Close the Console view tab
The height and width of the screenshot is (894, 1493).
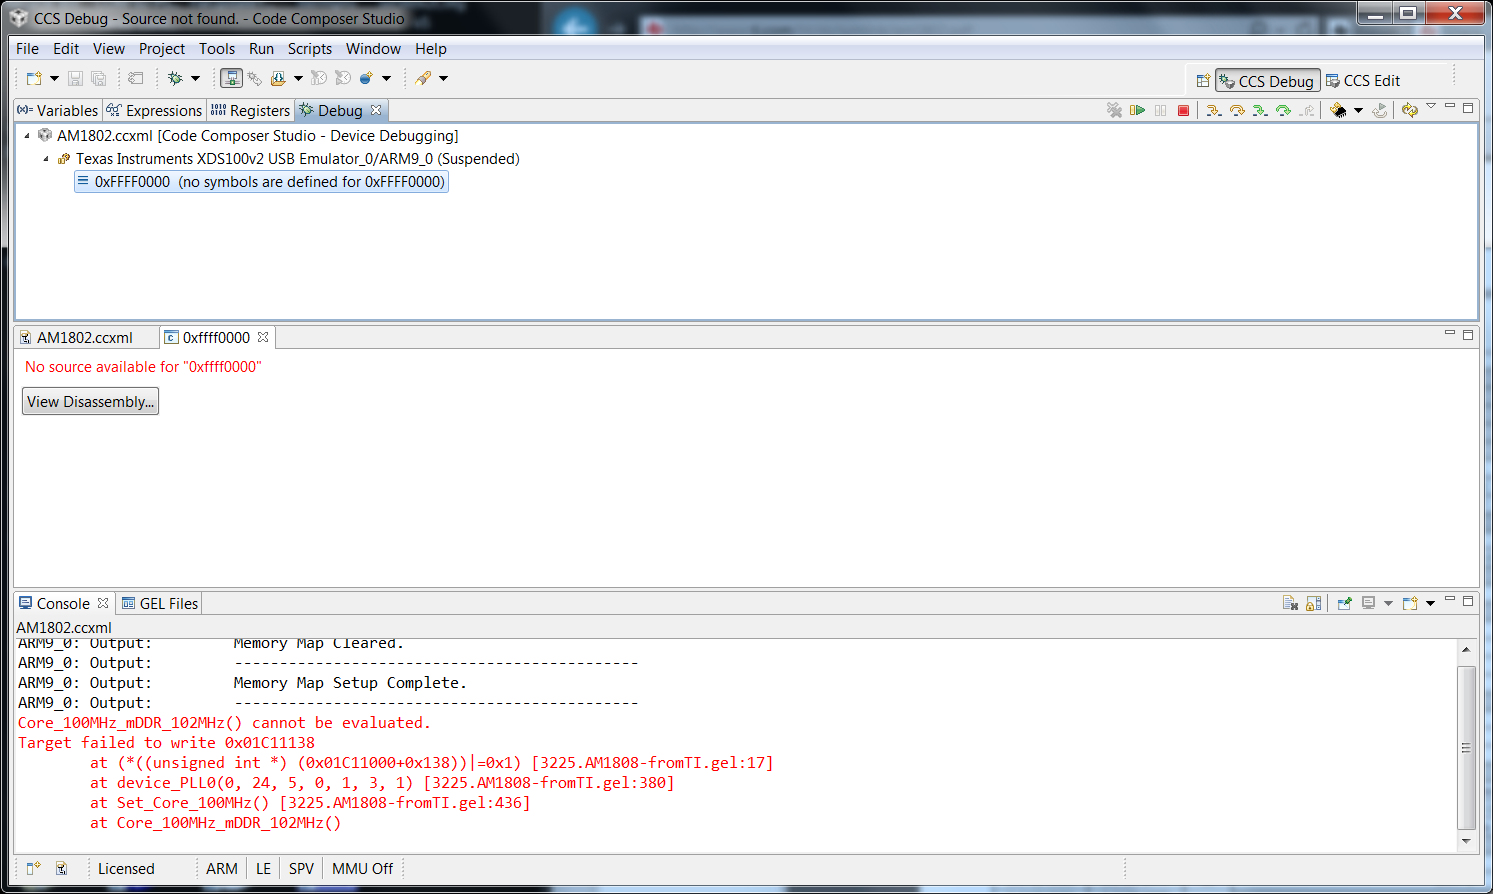(103, 603)
